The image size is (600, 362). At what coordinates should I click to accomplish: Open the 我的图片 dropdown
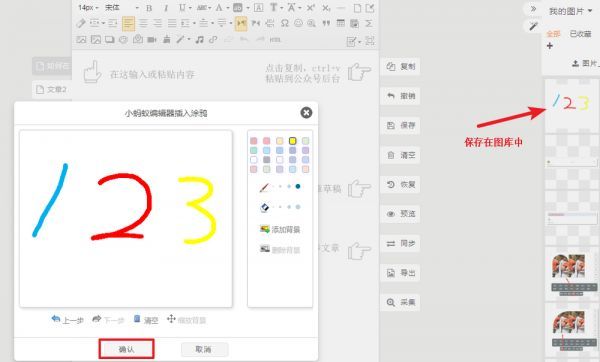[x=570, y=11]
